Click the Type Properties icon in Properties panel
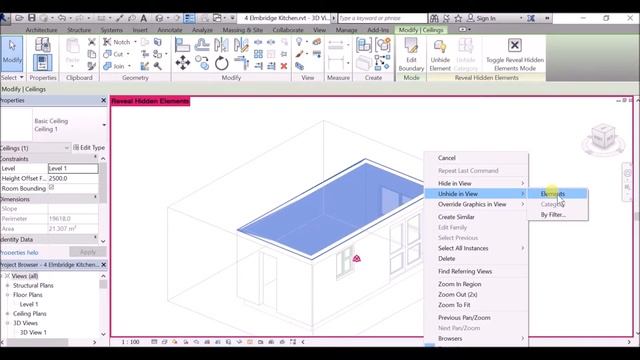The image size is (640, 360). pos(42,44)
